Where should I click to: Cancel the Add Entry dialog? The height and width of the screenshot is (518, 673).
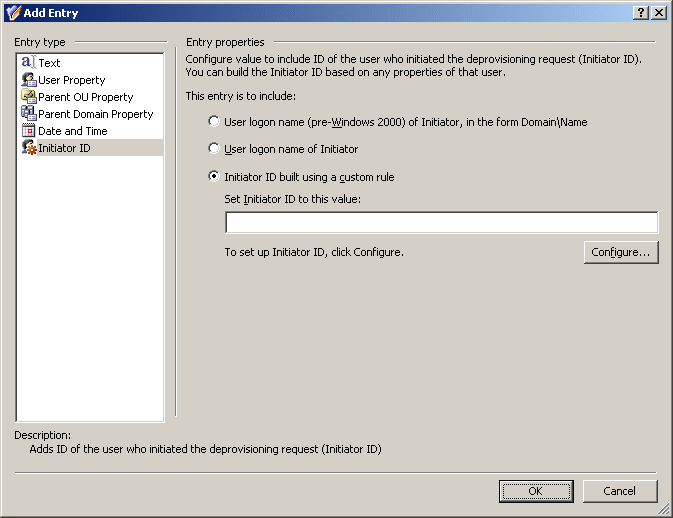coord(620,491)
